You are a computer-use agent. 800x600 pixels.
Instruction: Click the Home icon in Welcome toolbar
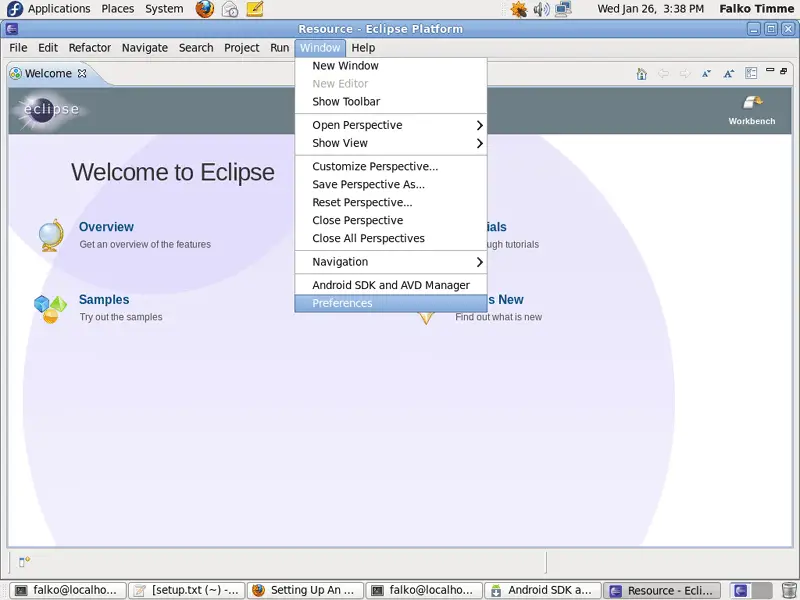(641, 74)
